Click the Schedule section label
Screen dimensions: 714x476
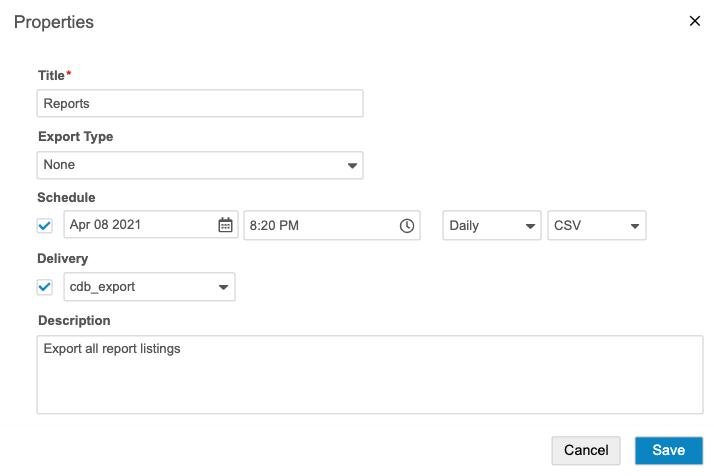tap(66, 198)
